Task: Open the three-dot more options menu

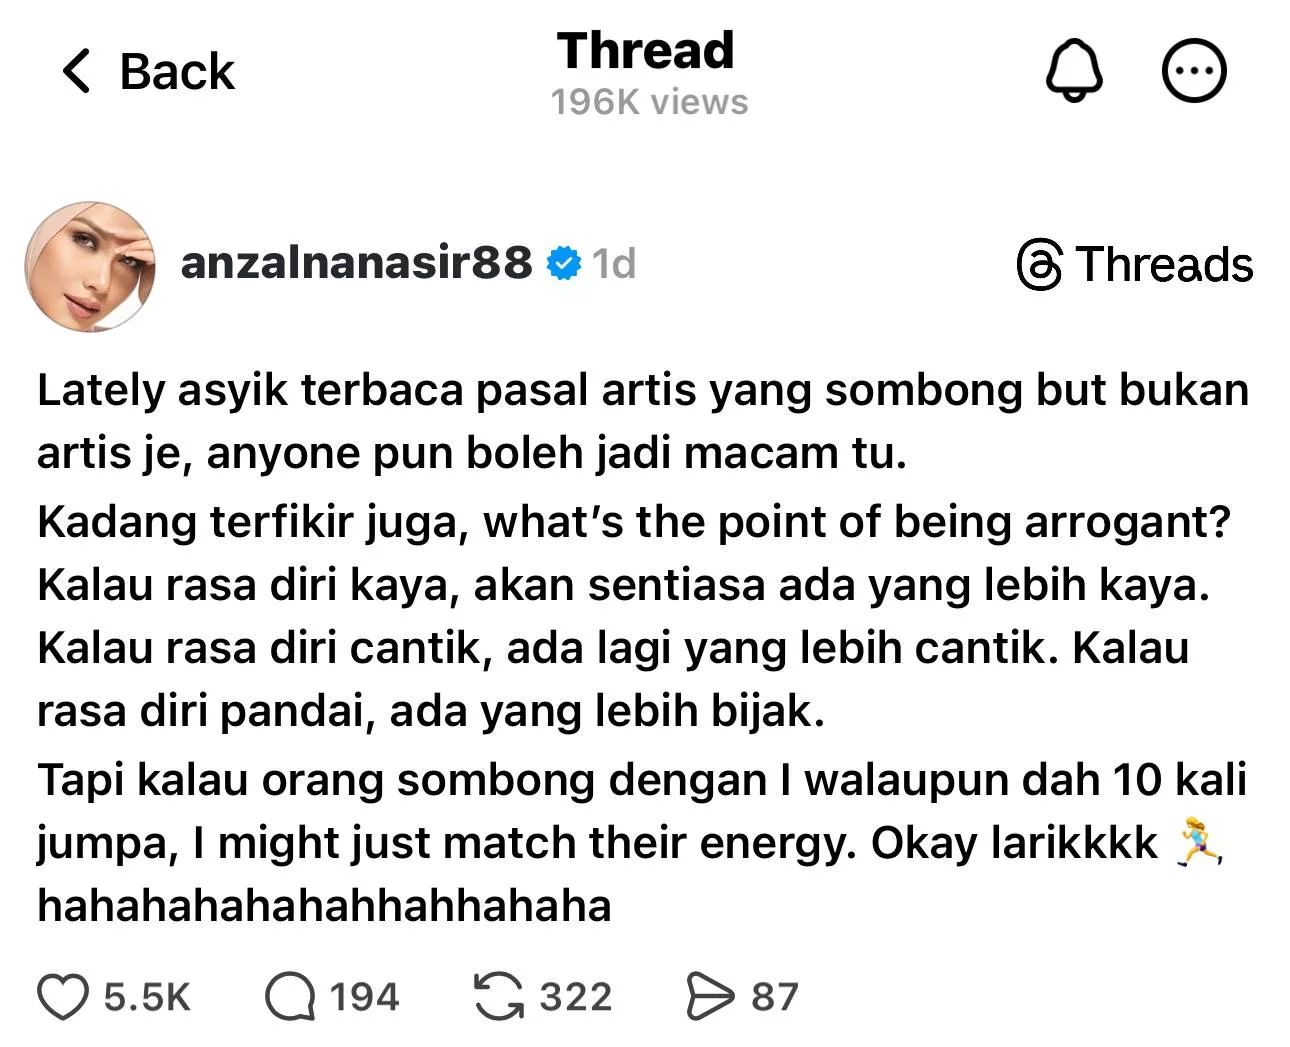Action: [1195, 70]
